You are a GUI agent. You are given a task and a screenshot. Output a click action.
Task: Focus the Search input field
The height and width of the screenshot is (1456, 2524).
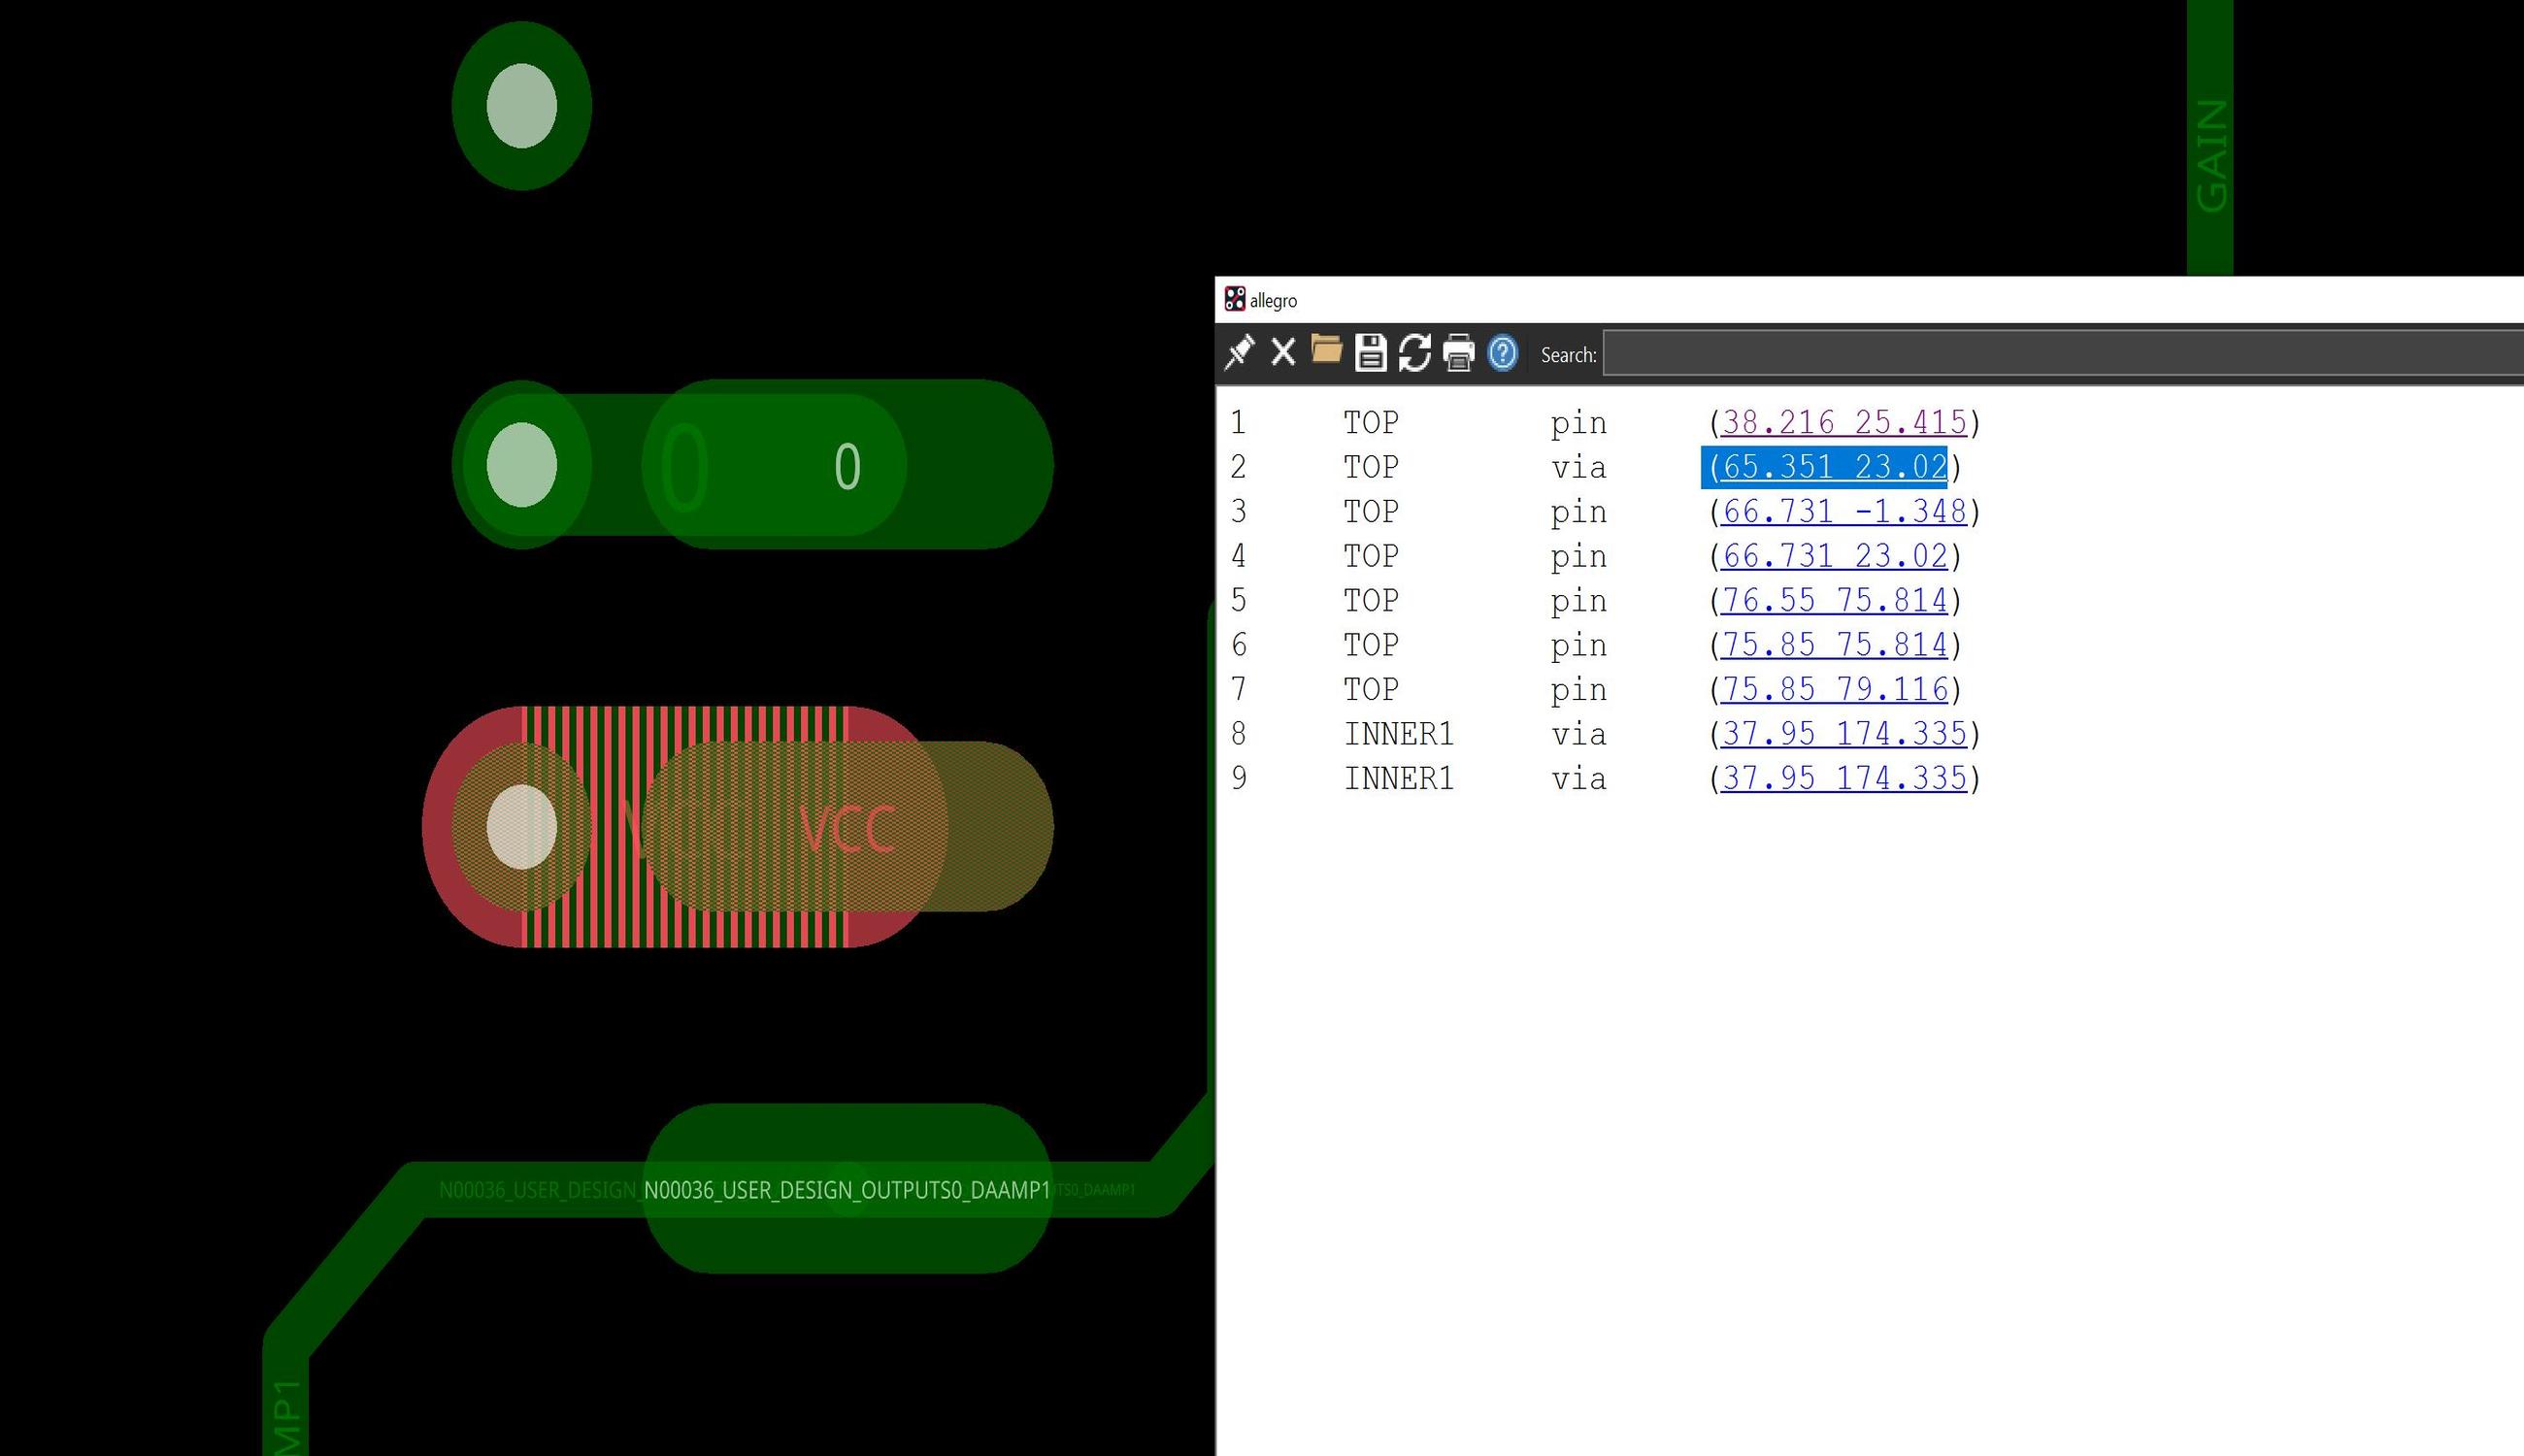[x=2063, y=354]
